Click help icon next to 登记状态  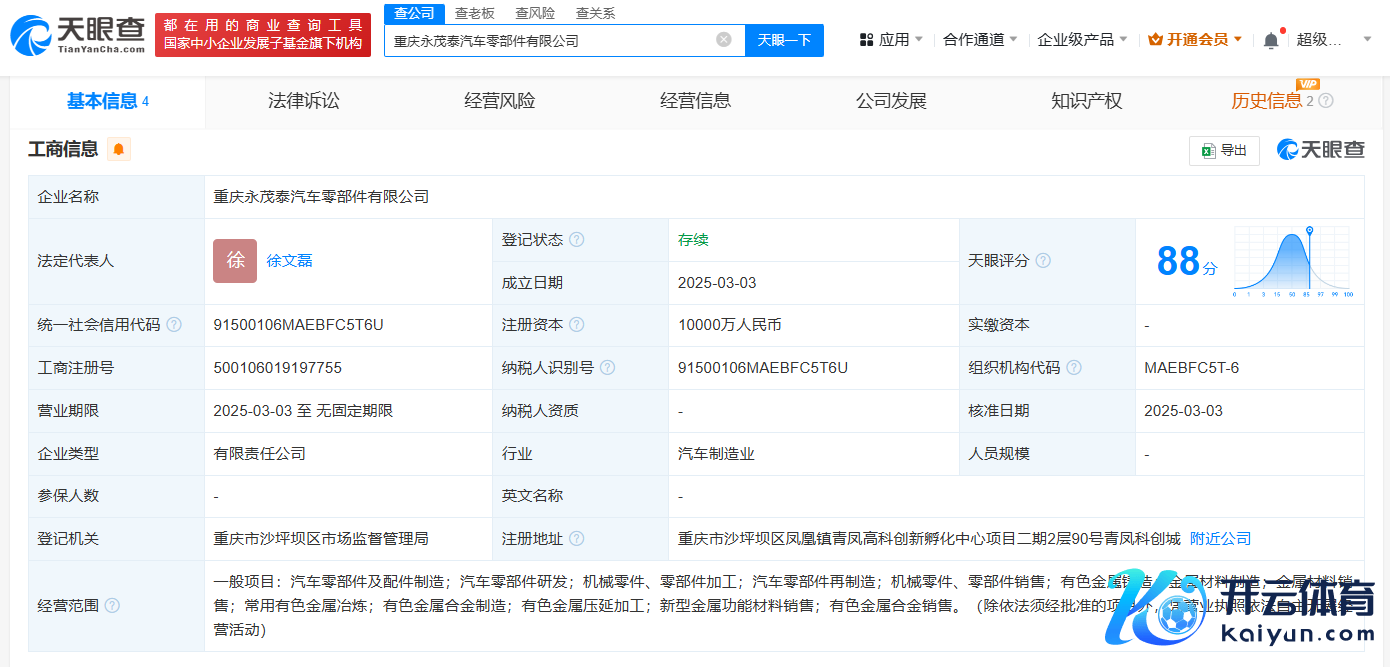click(x=577, y=240)
